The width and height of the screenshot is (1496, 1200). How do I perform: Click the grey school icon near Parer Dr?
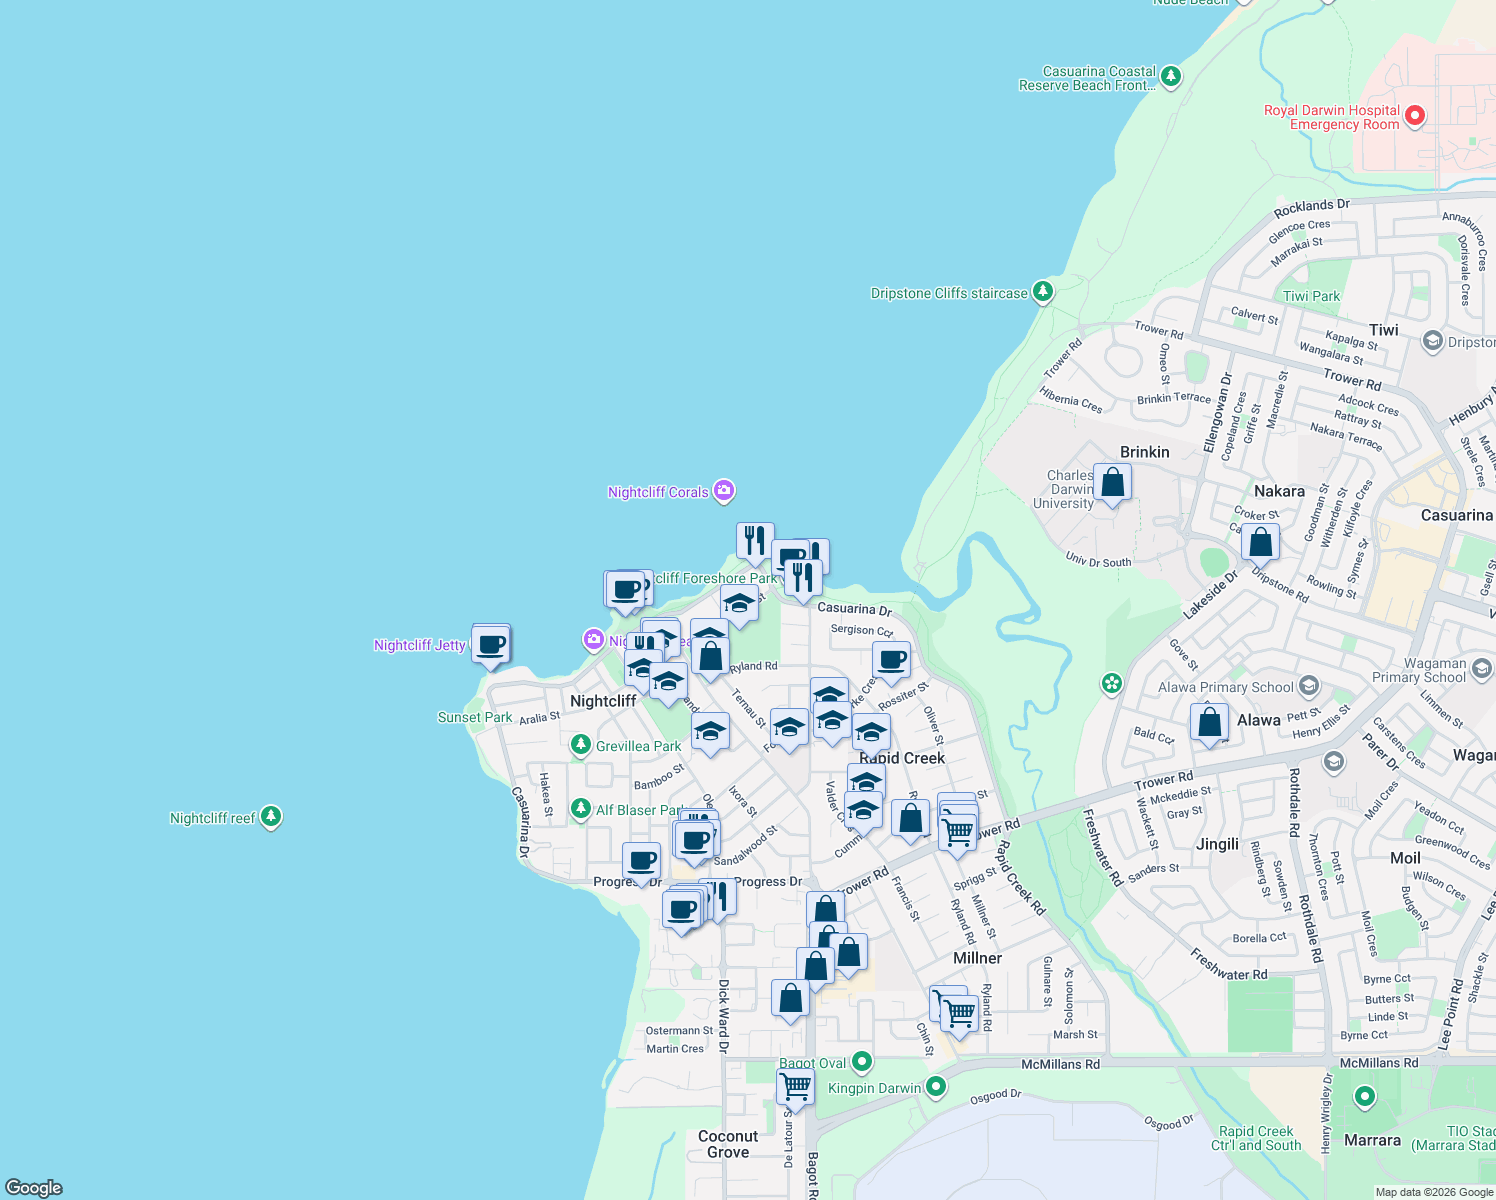1333,763
